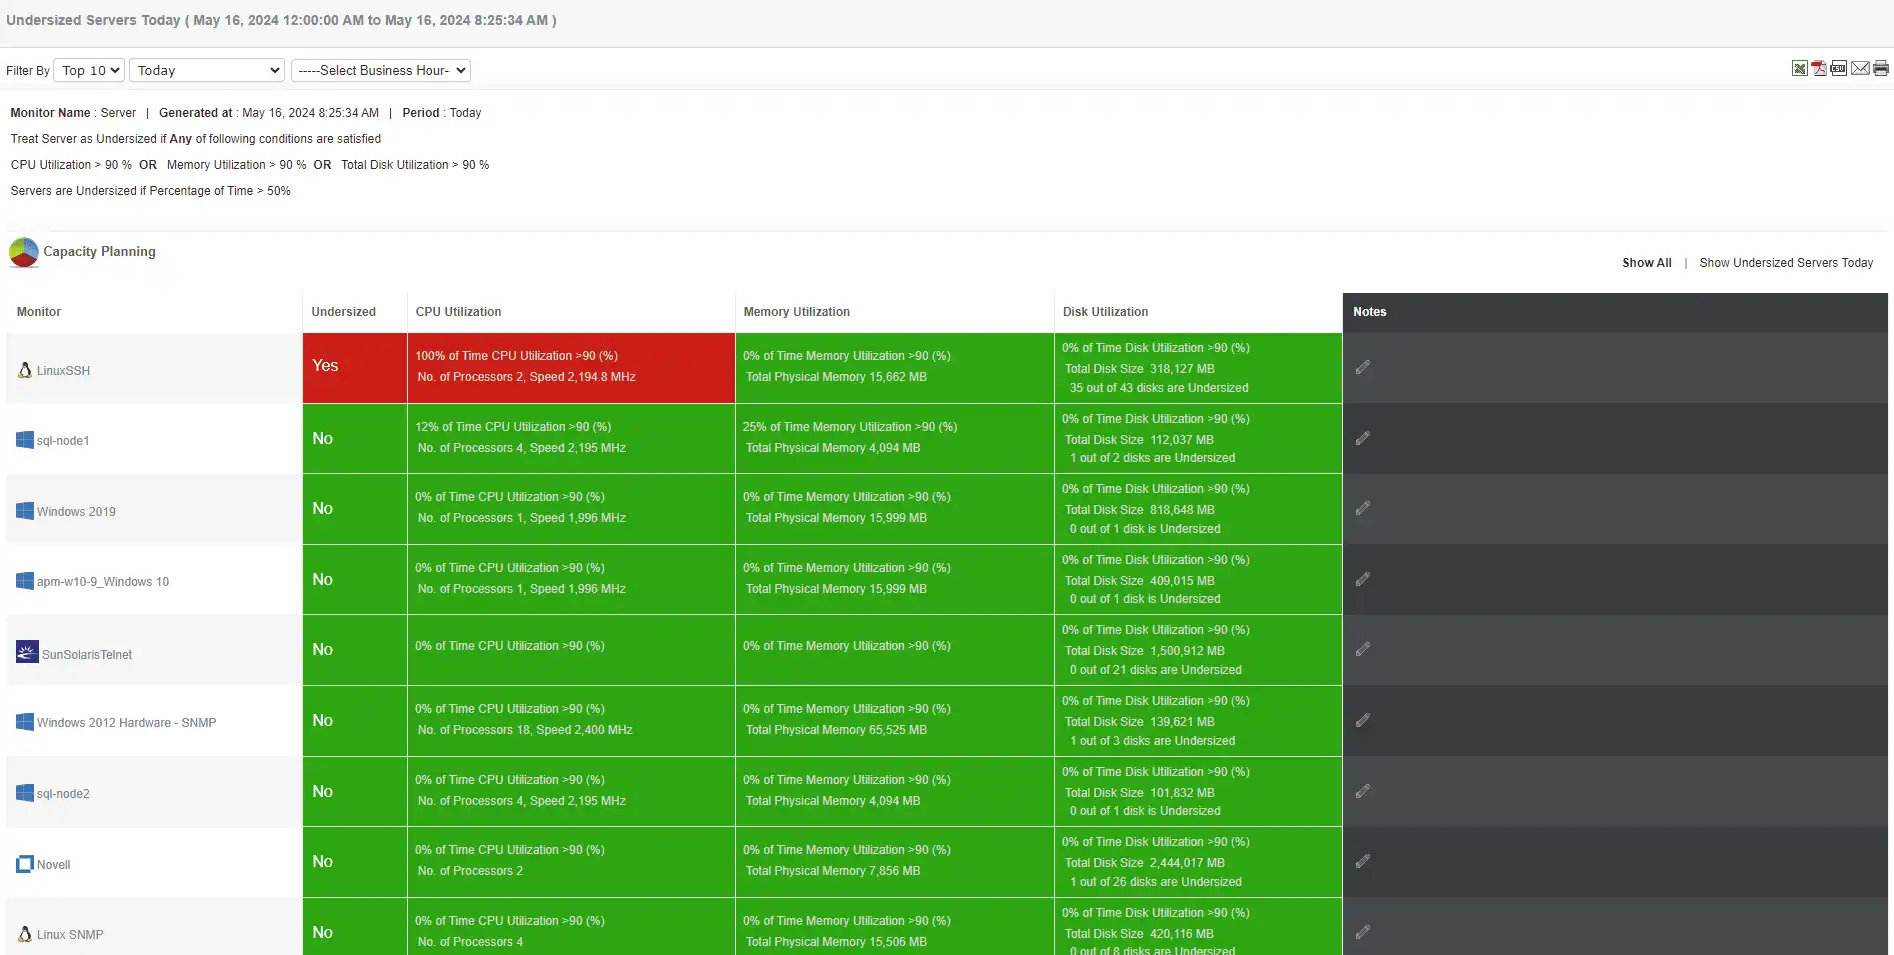The width and height of the screenshot is (1894, 955).
Task: Click the Capacity Planning pie chart icon
Action: [22, 252]
